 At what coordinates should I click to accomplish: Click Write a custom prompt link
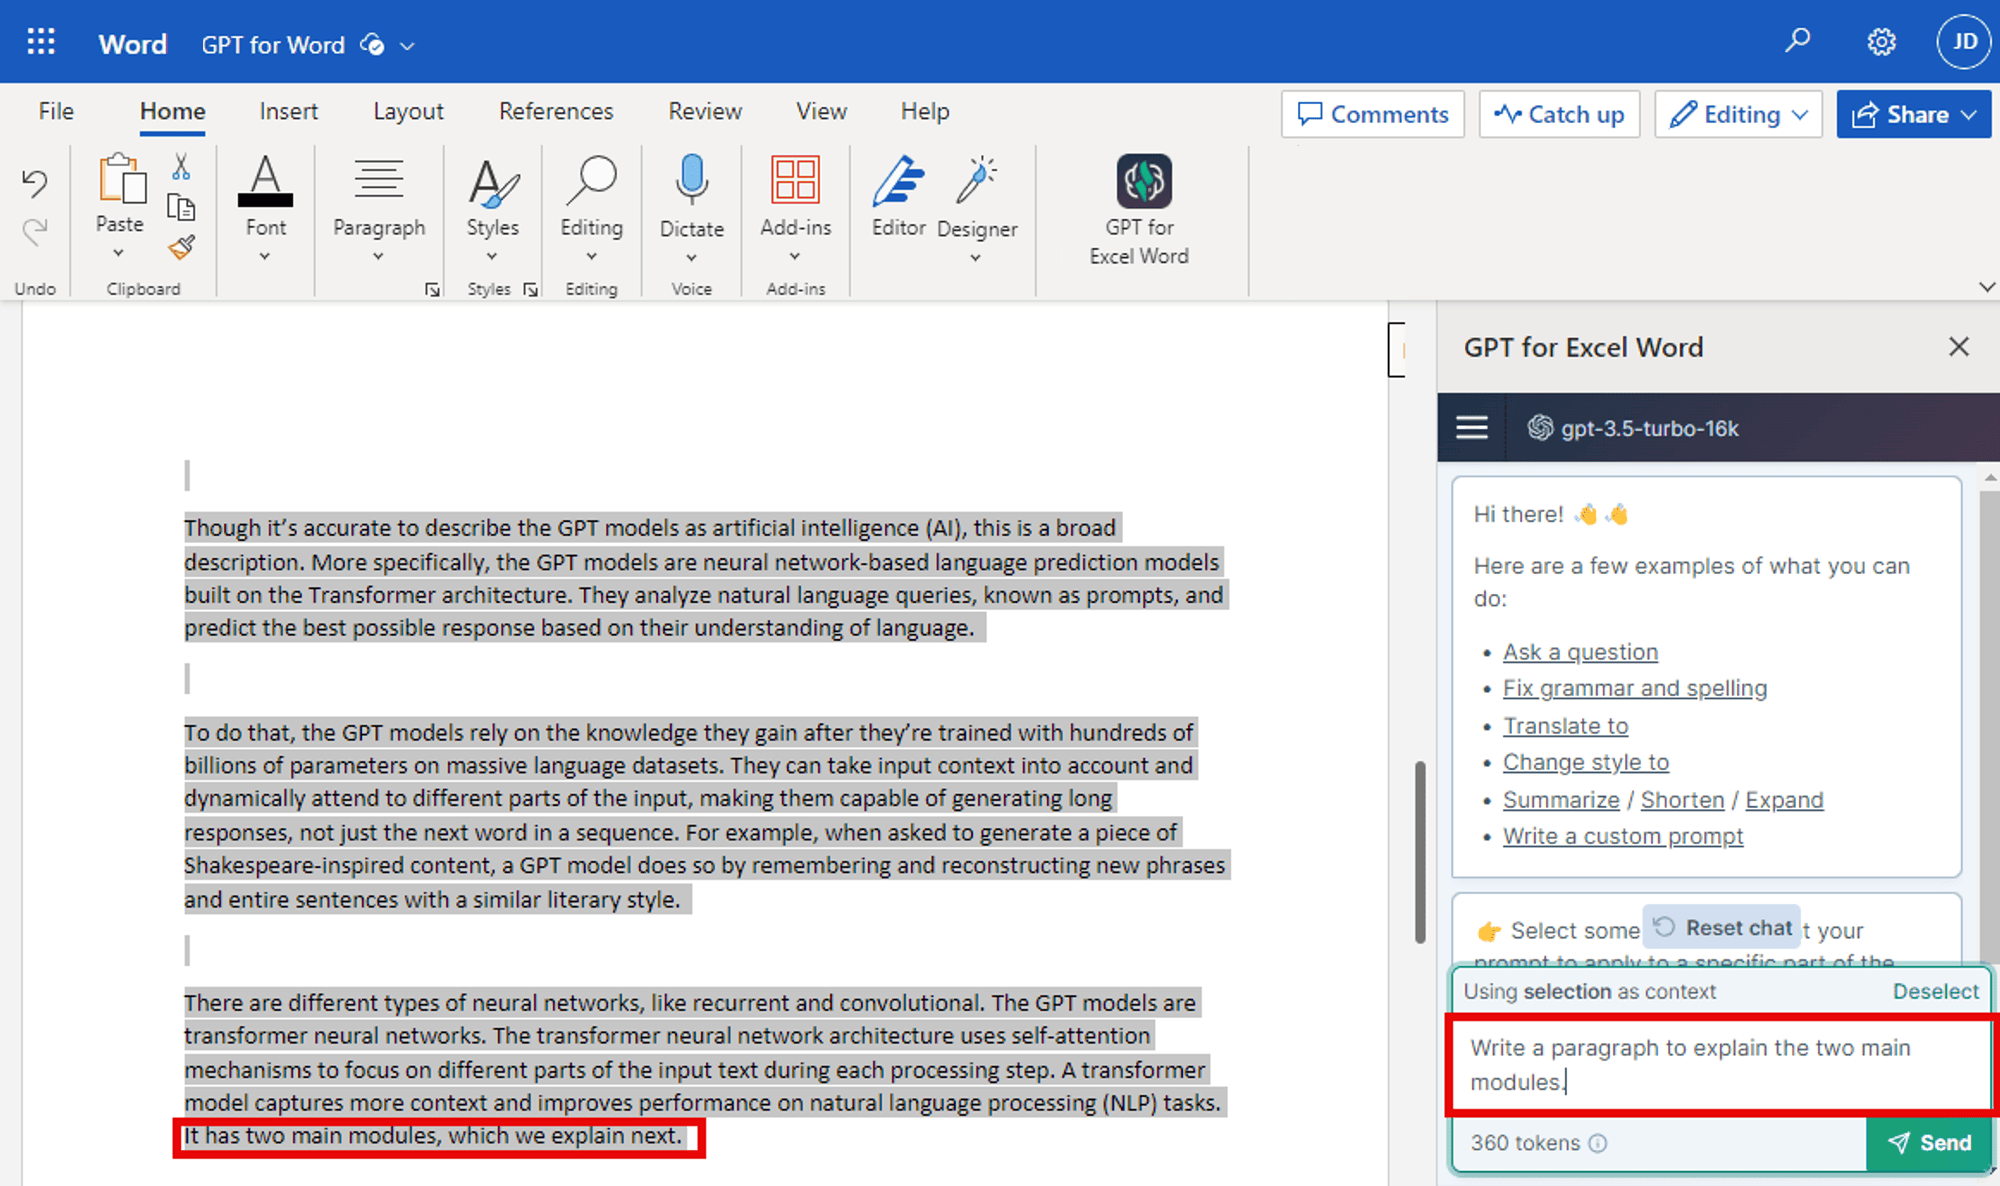click(x=1622, y=836)
